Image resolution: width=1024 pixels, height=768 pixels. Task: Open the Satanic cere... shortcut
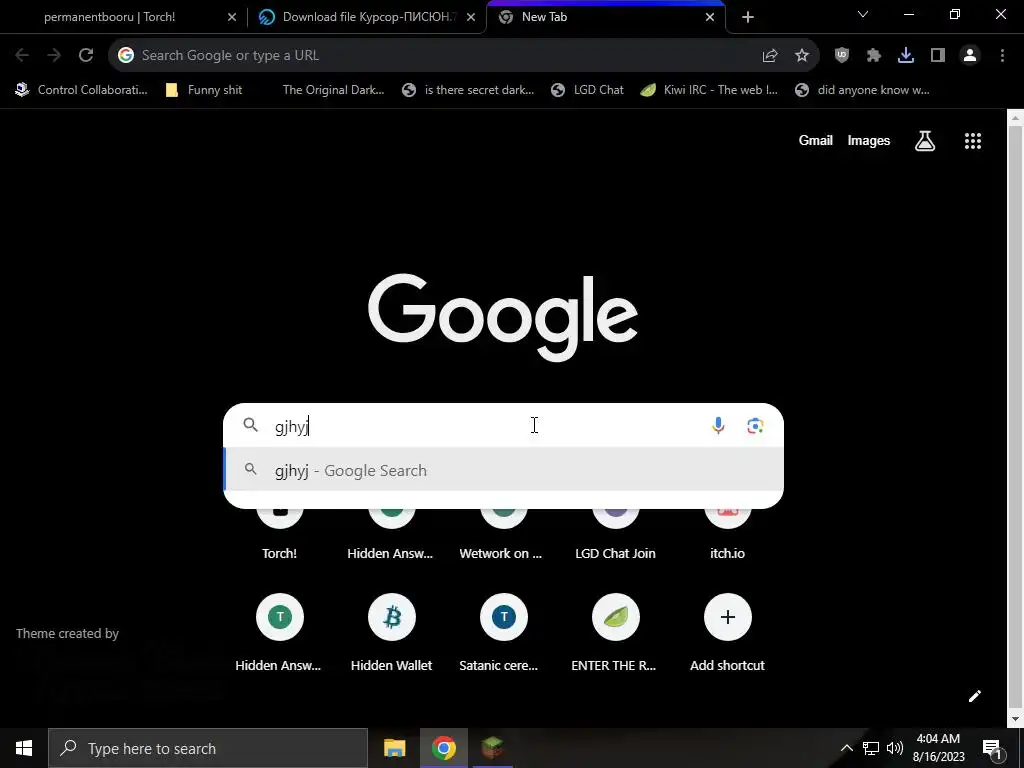[504, 617]
